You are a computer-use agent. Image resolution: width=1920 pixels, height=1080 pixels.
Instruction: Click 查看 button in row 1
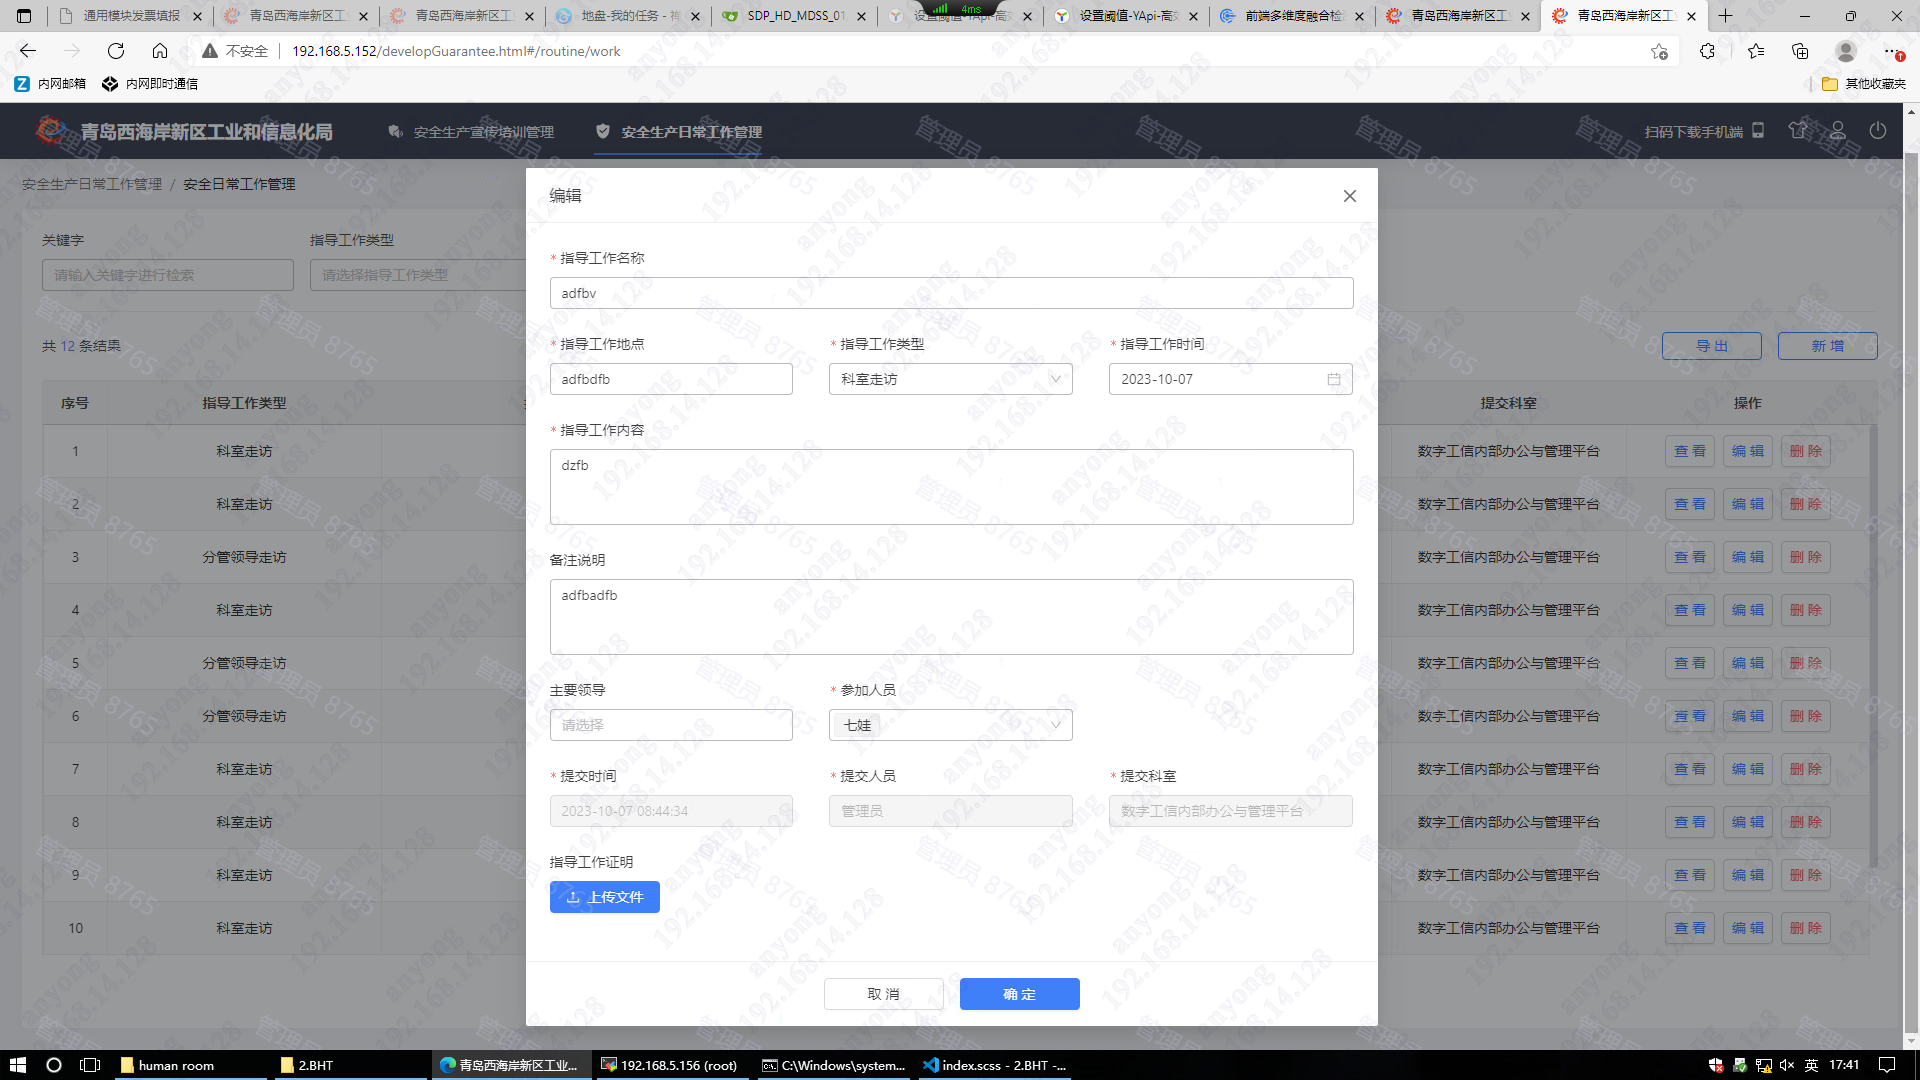coord(1690,451)
